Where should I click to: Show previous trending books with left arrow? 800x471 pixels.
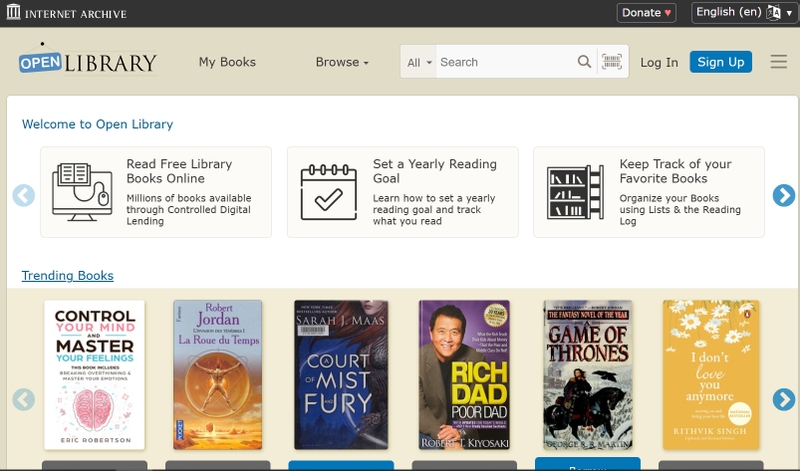pyautogui.click(x=23, y=400)
